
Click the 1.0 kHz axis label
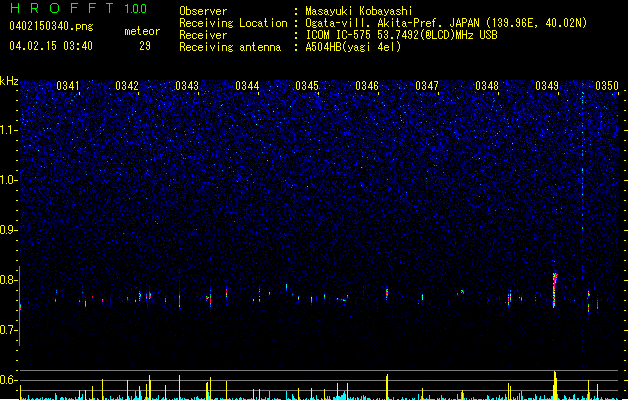pos(9,180)
